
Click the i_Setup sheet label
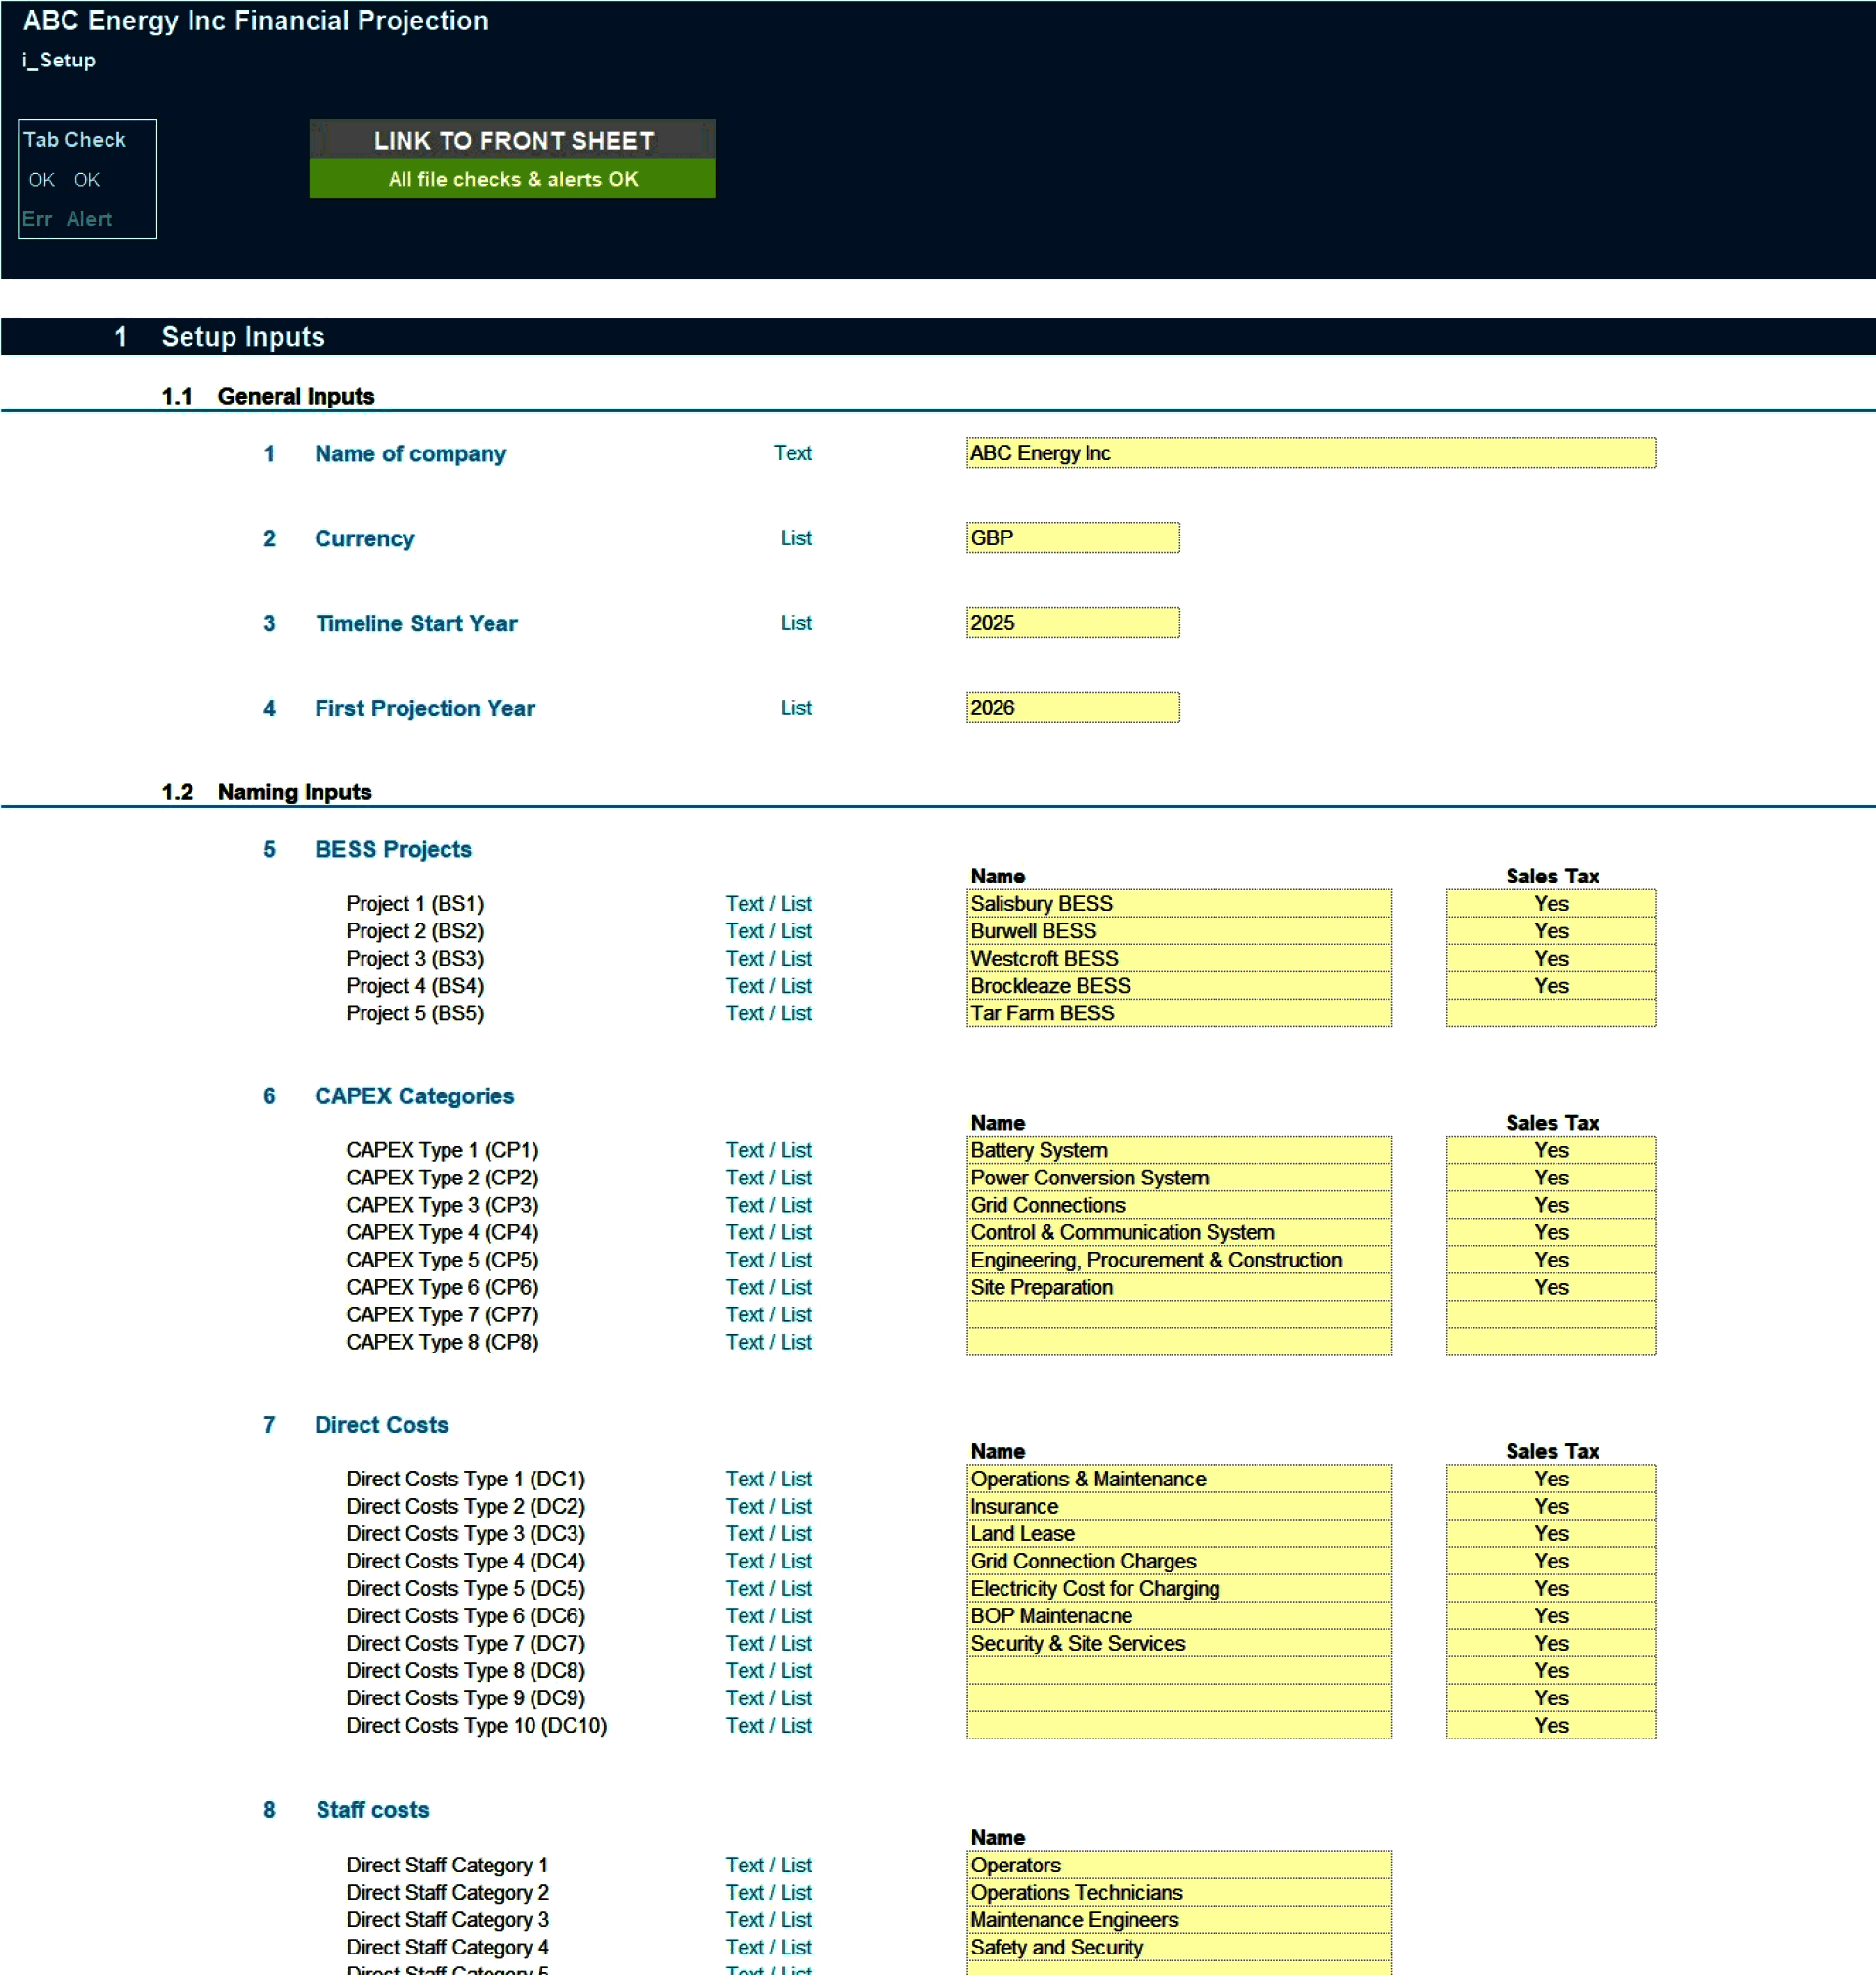pos(58,60)
